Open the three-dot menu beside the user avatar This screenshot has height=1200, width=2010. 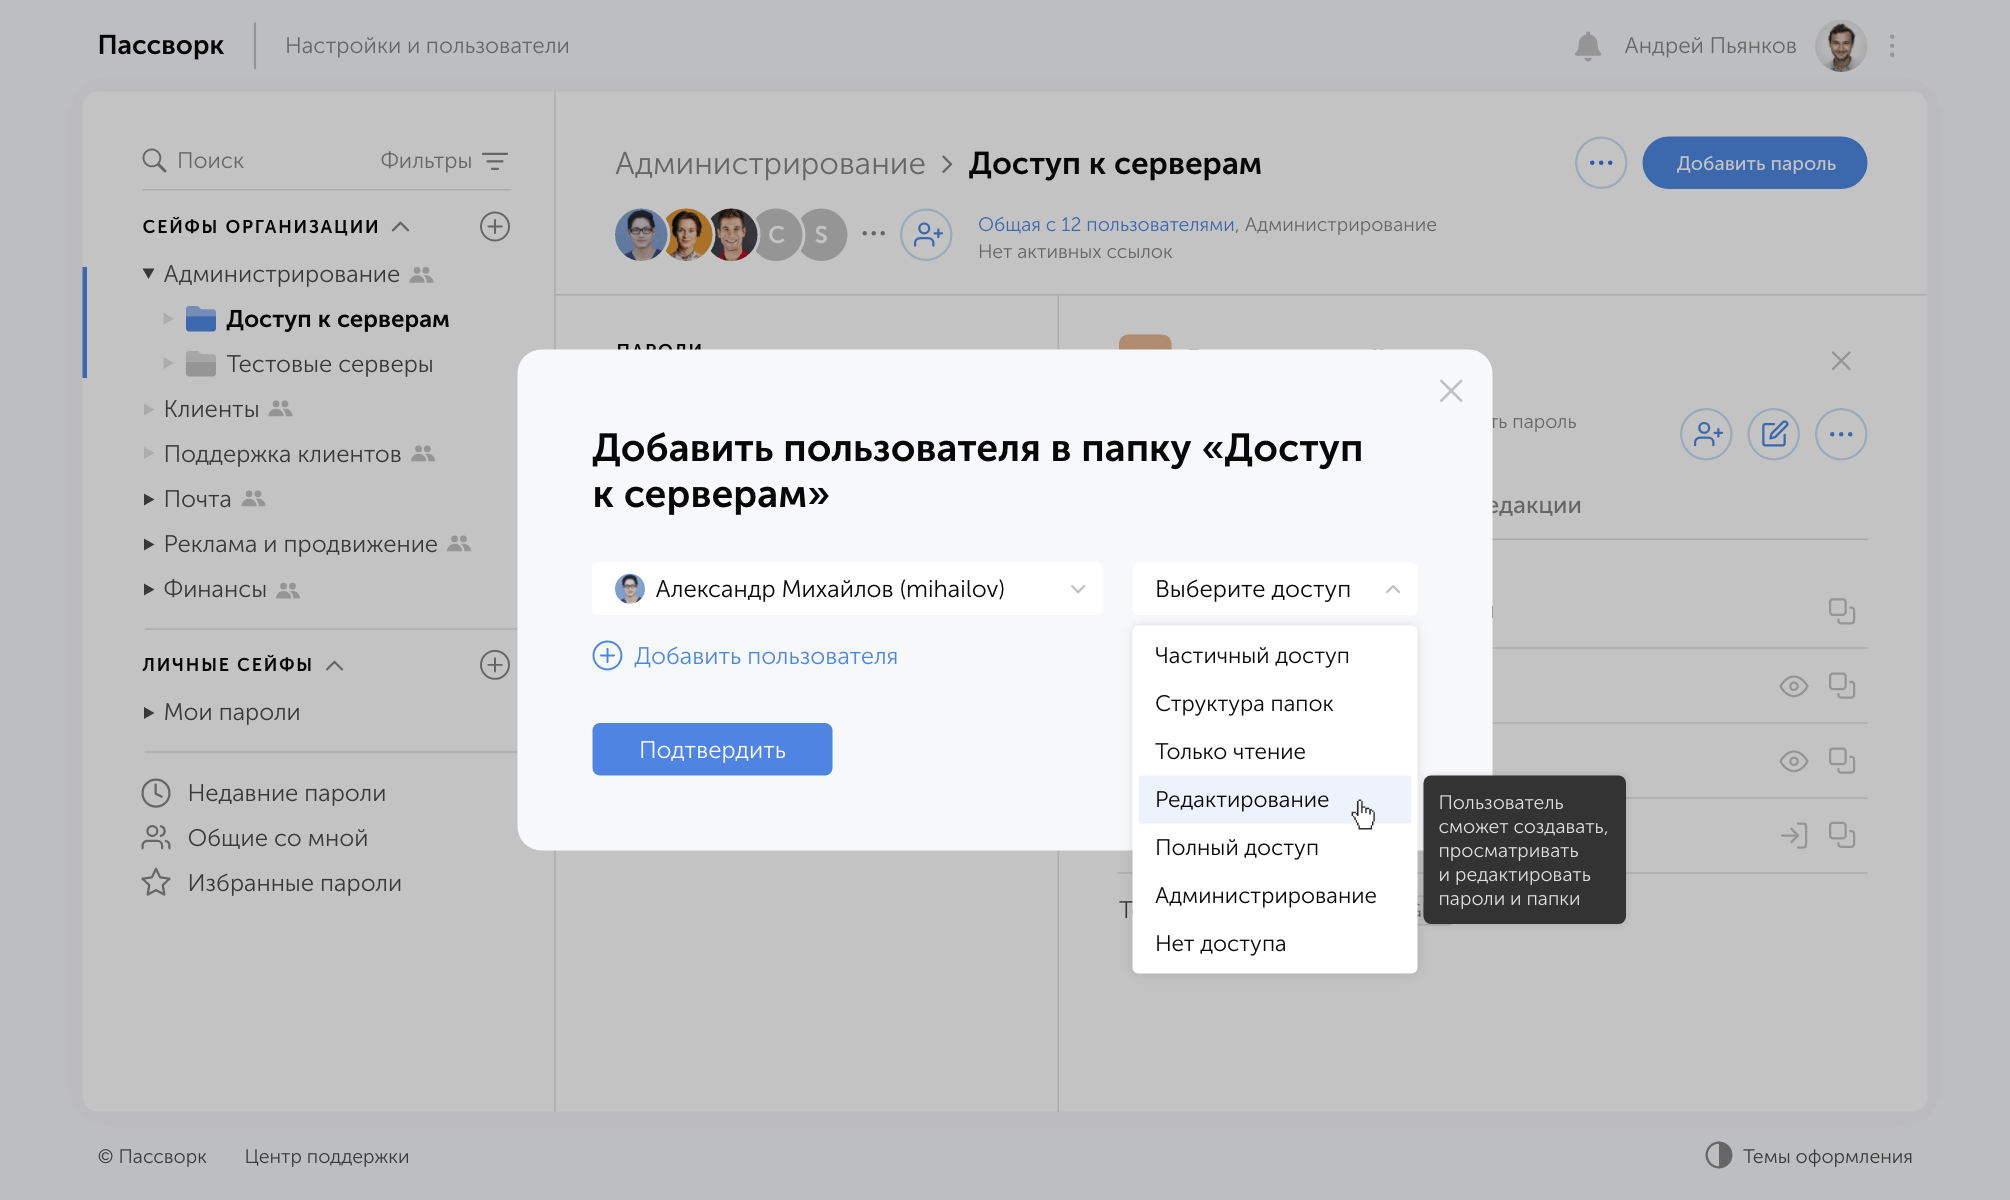pos(1892,46)
